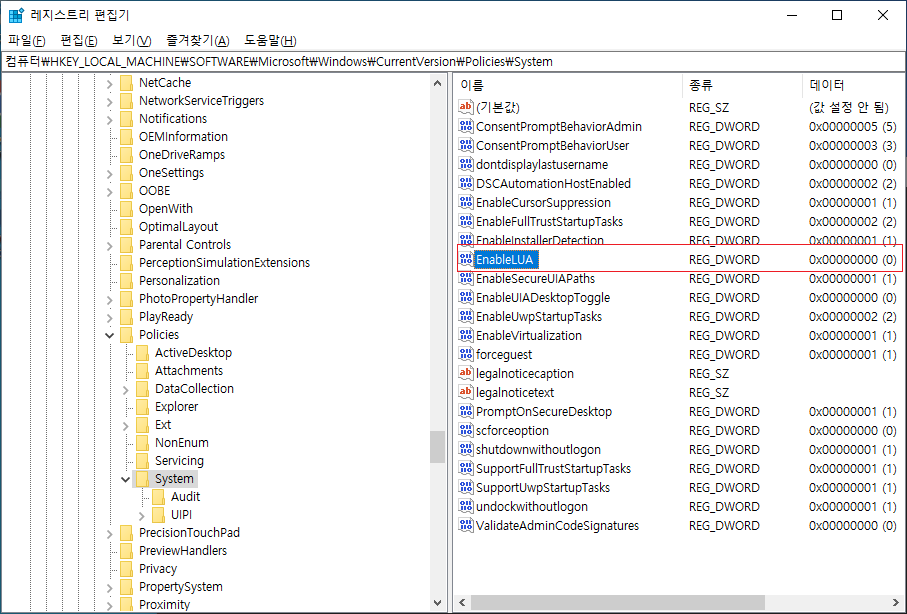907x614 pixels.
Task: Select the OpenWith key
Action: click(166, 208)
